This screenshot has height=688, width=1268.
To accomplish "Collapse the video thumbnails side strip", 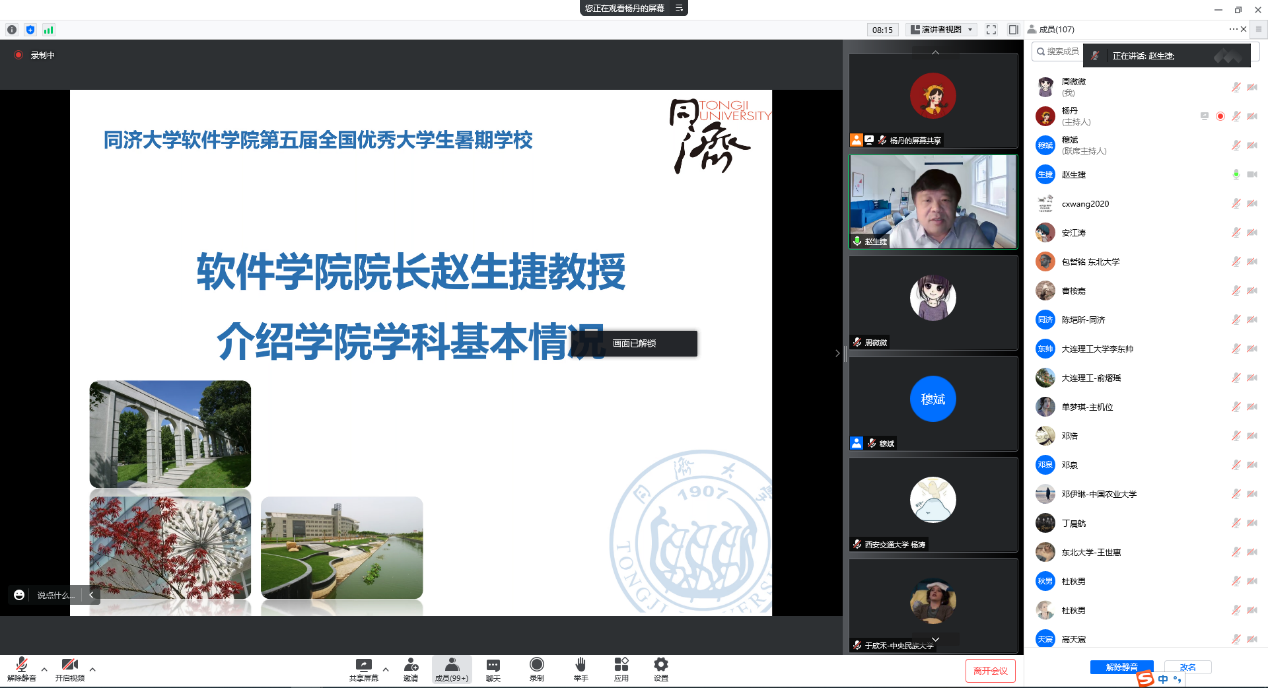I will coord(838,353).
